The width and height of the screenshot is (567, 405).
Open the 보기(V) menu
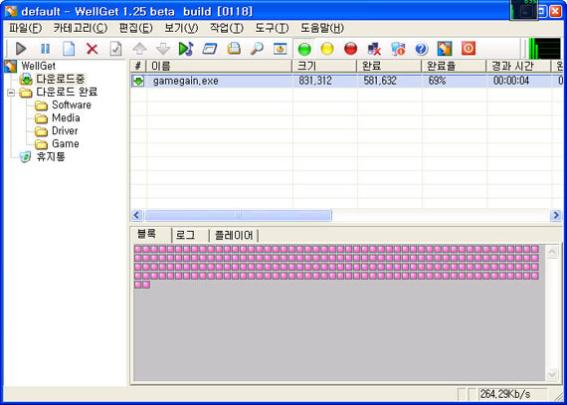(x=181, y=28)
